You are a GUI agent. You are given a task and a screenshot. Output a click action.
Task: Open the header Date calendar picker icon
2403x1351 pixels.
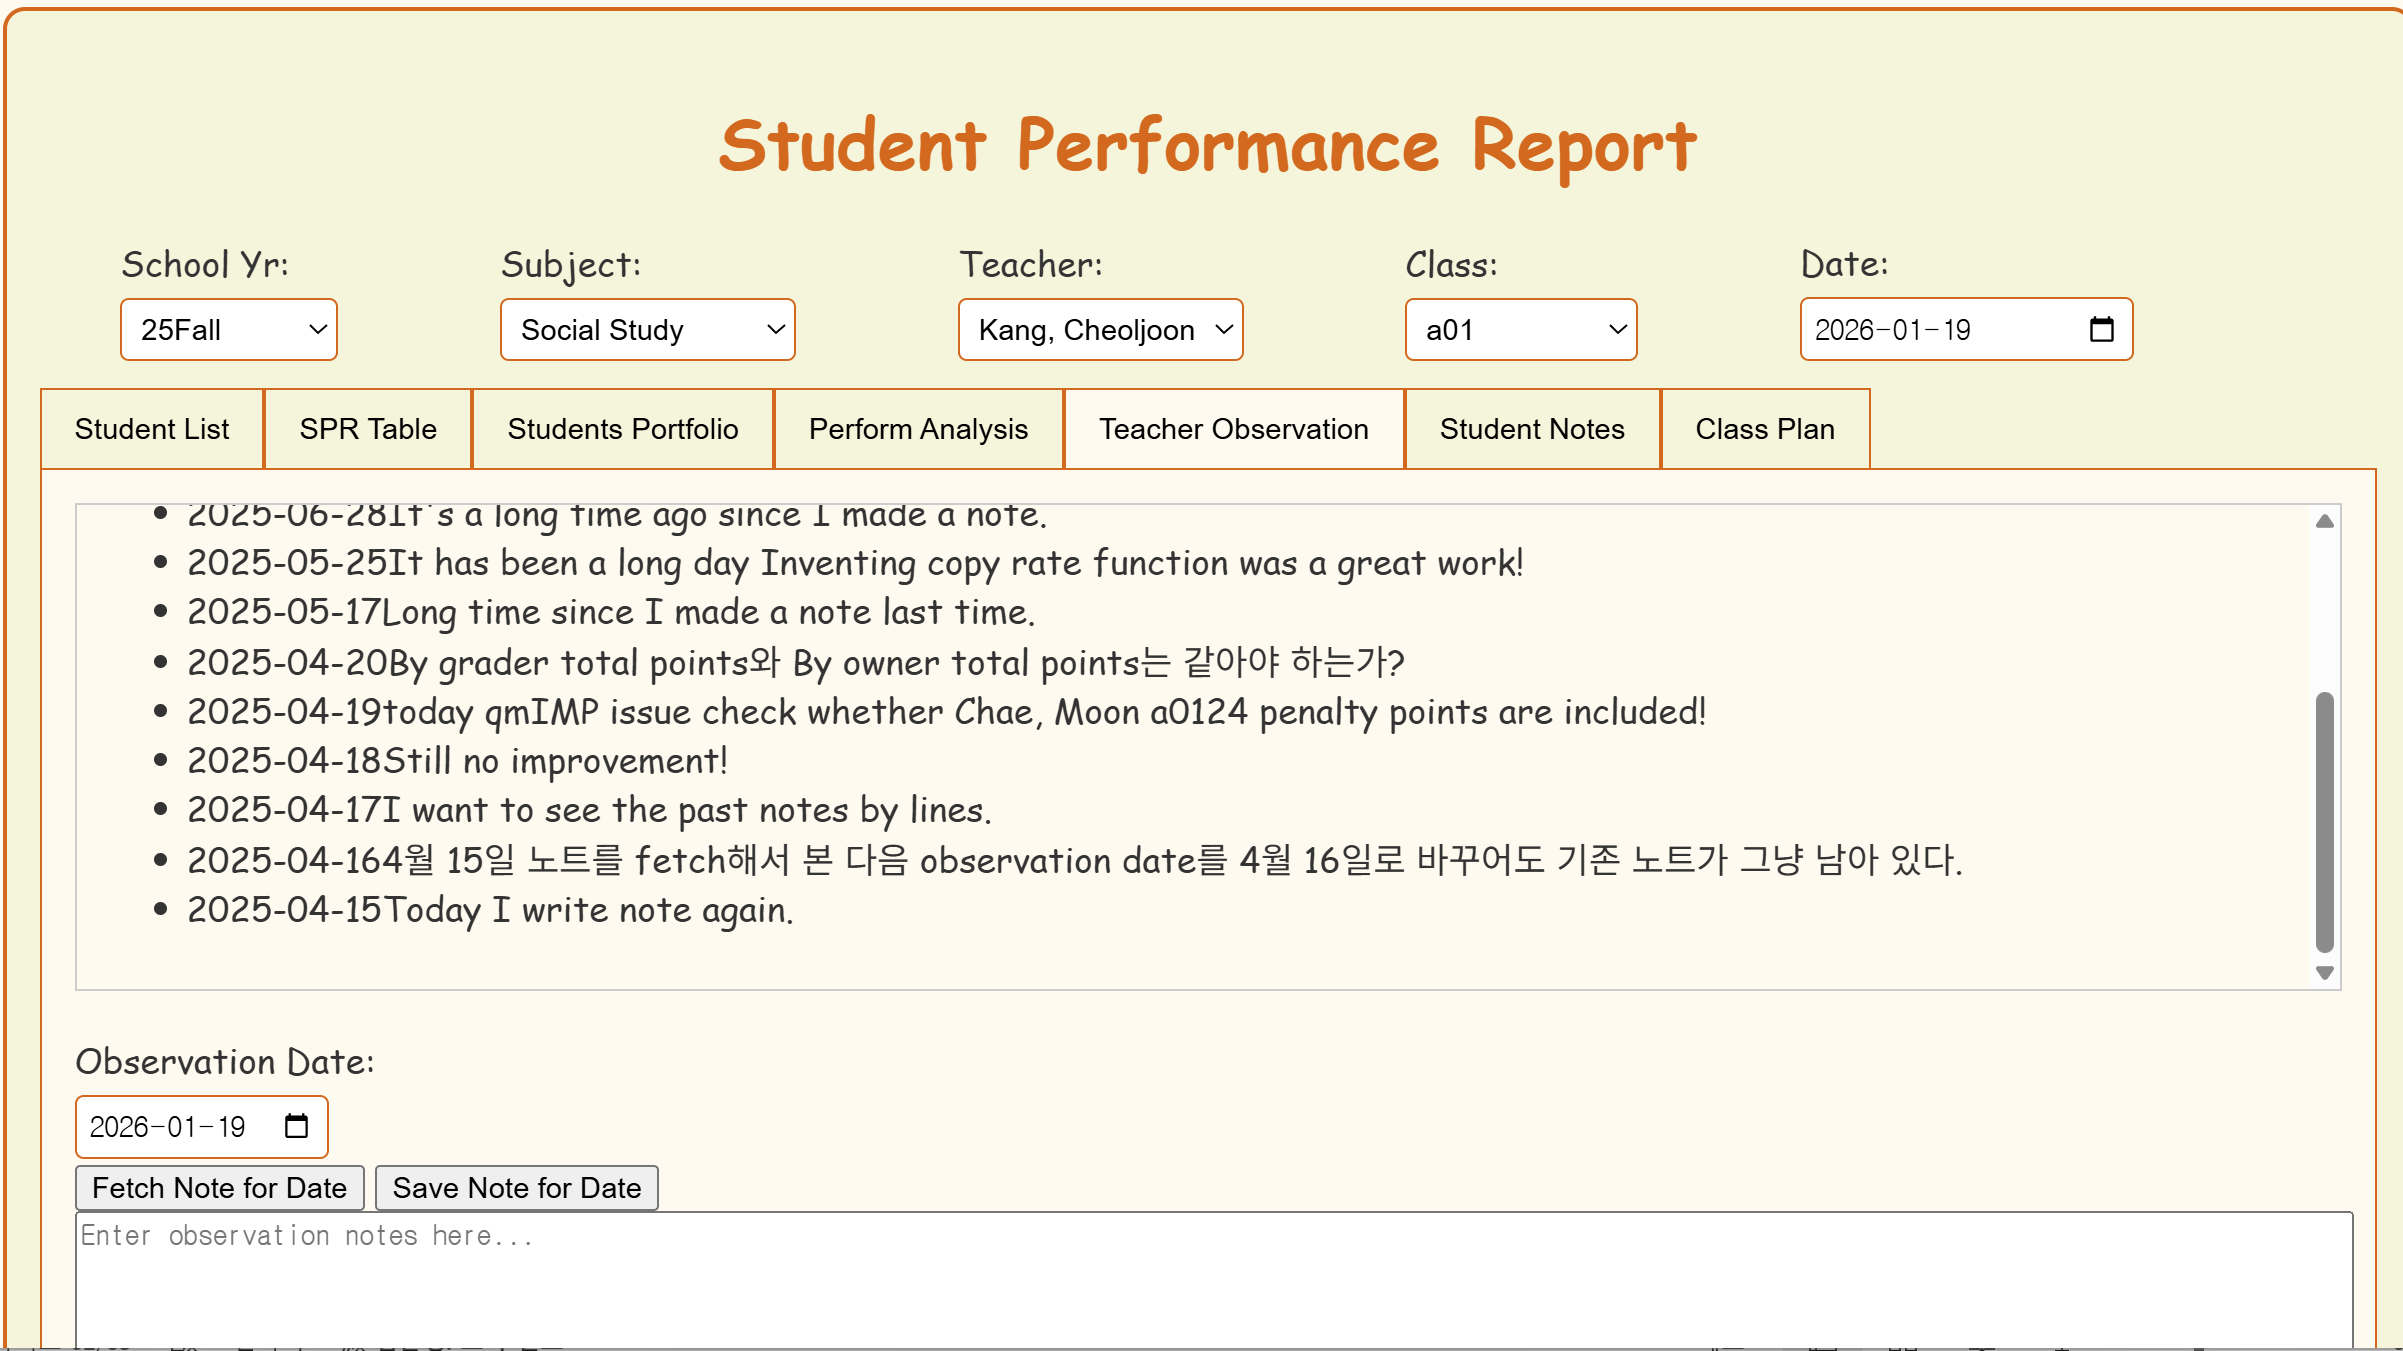2101,329
